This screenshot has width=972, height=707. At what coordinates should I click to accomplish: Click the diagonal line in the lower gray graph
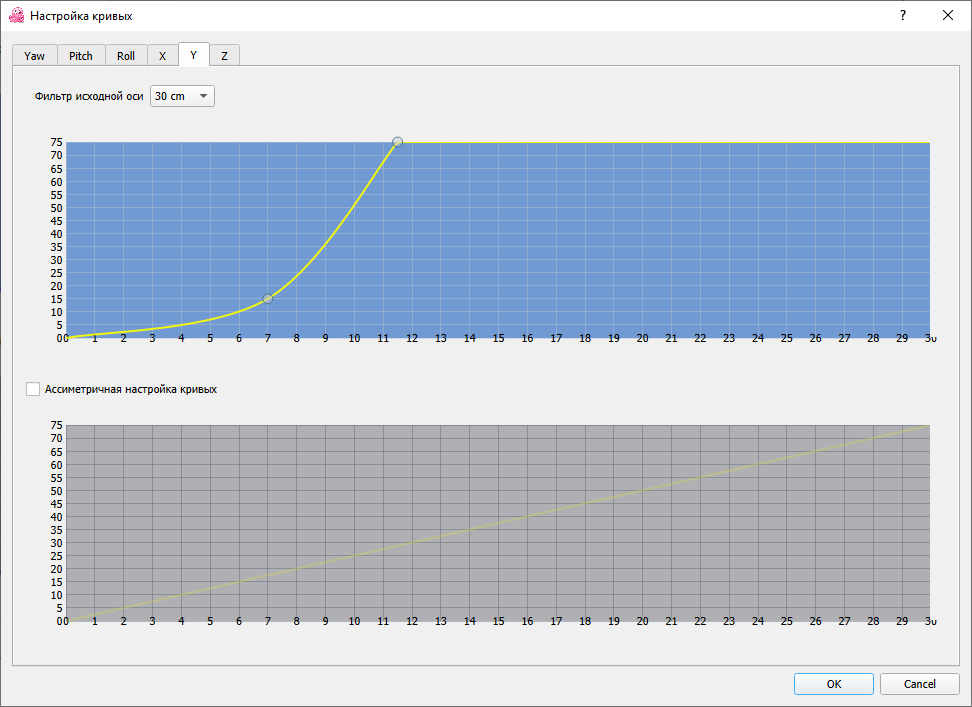click(500, 523)
